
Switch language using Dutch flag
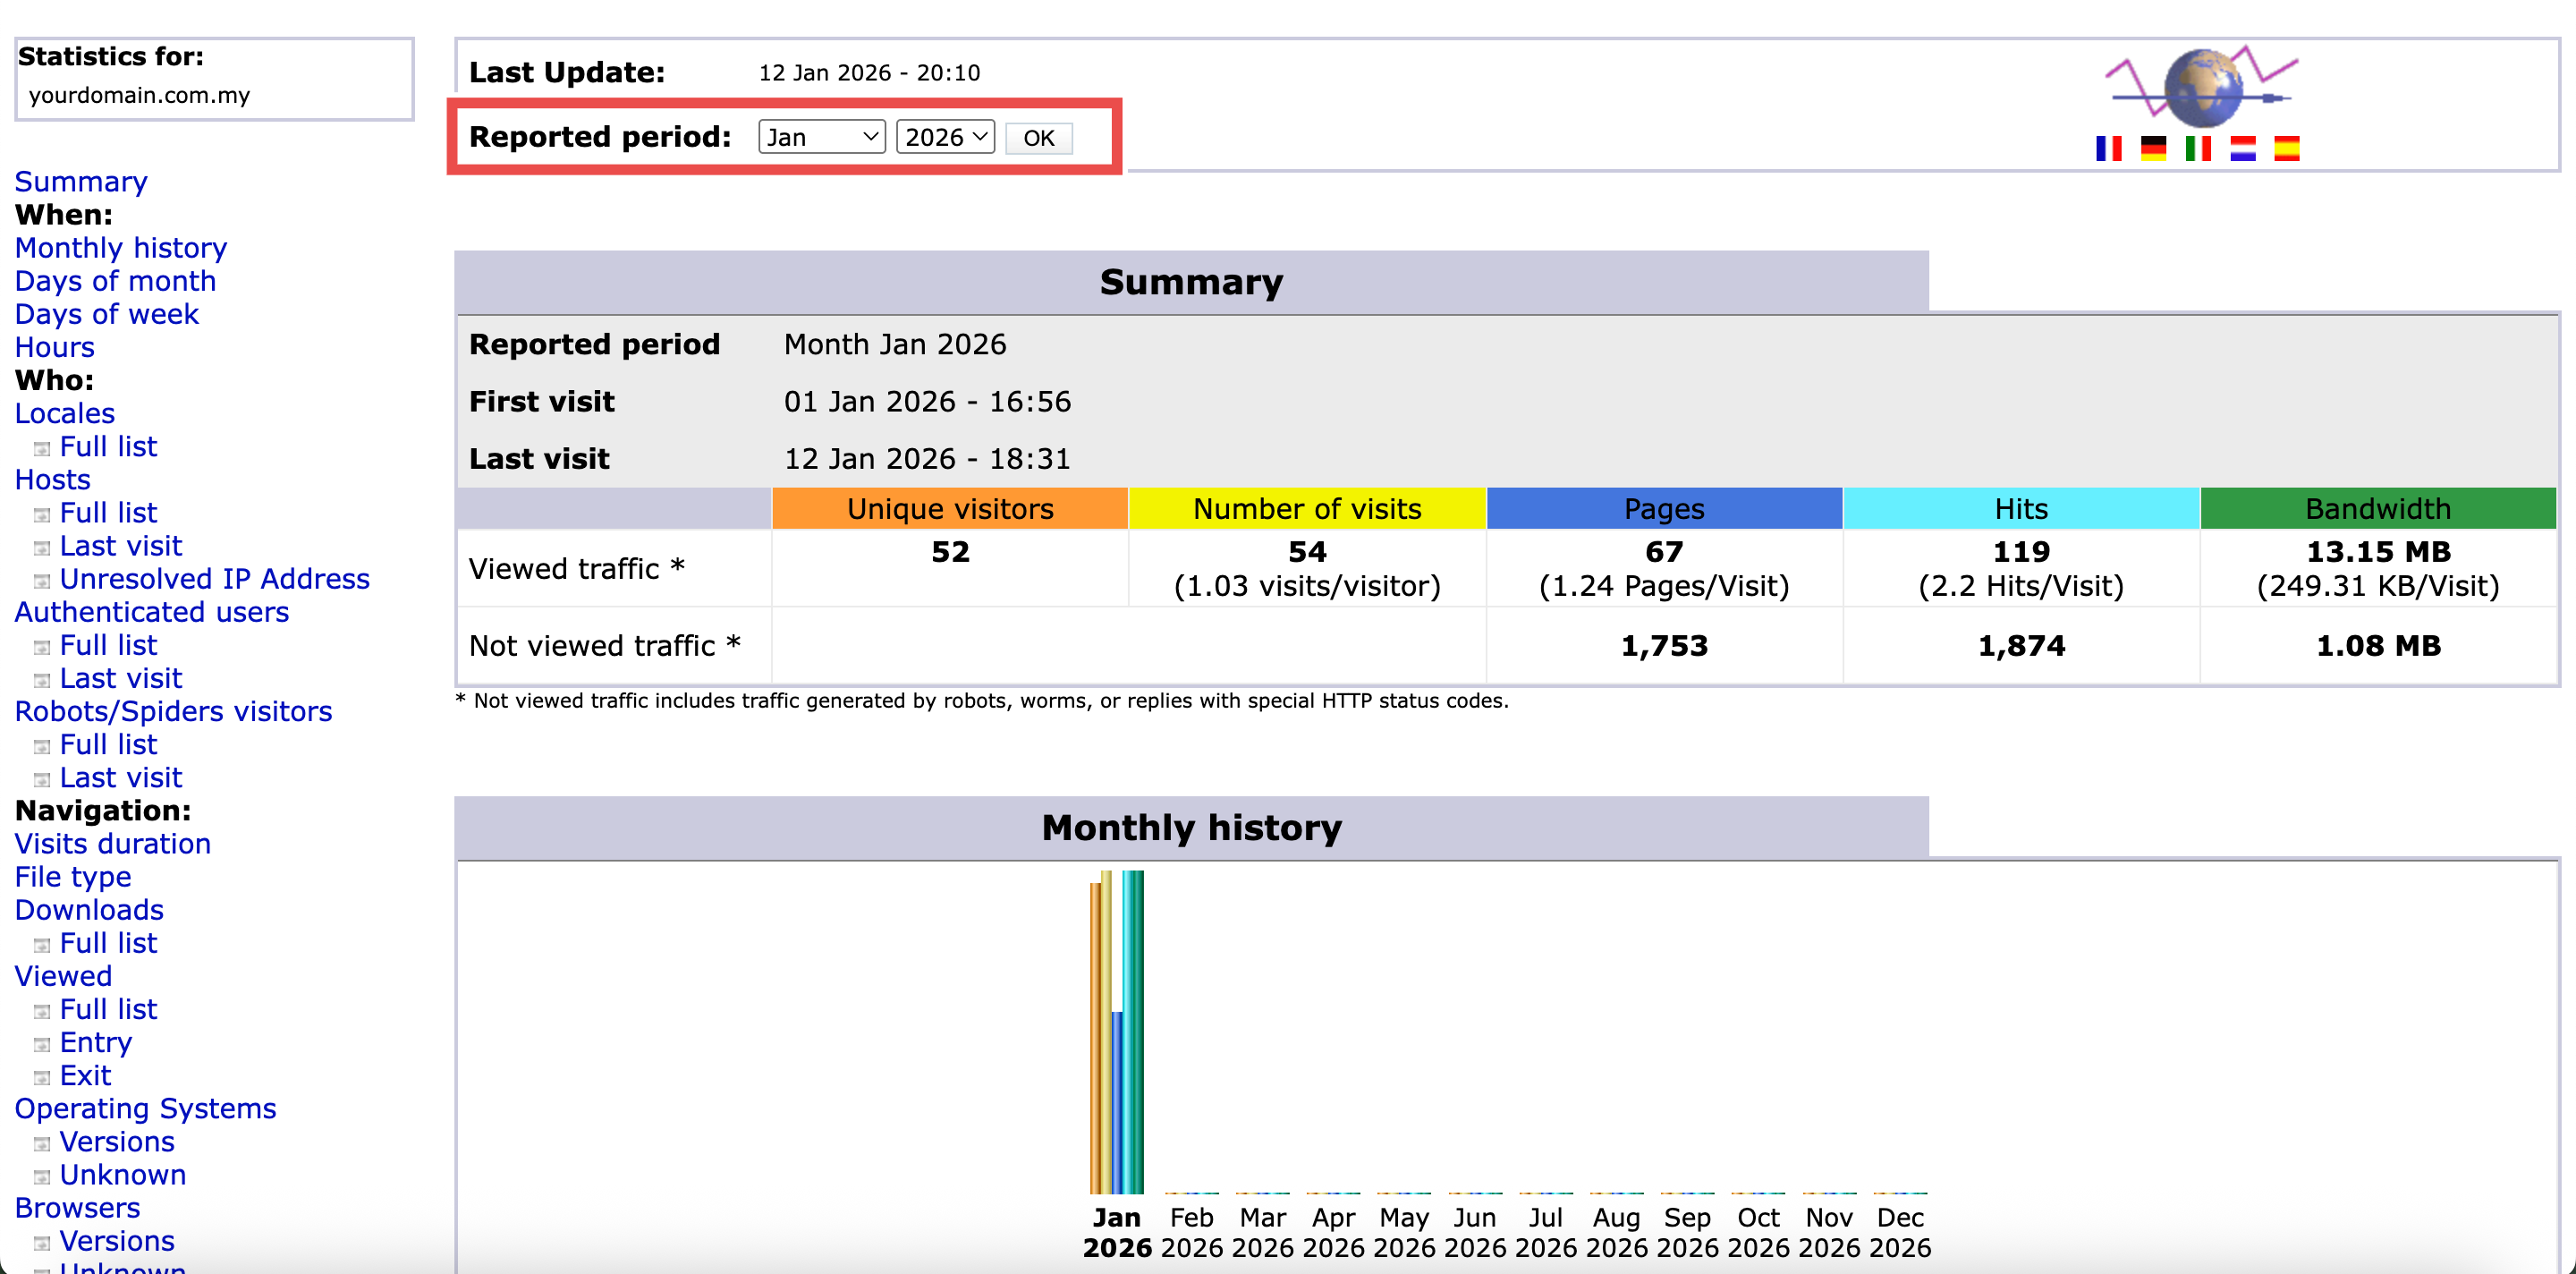tap(2243, 149)
